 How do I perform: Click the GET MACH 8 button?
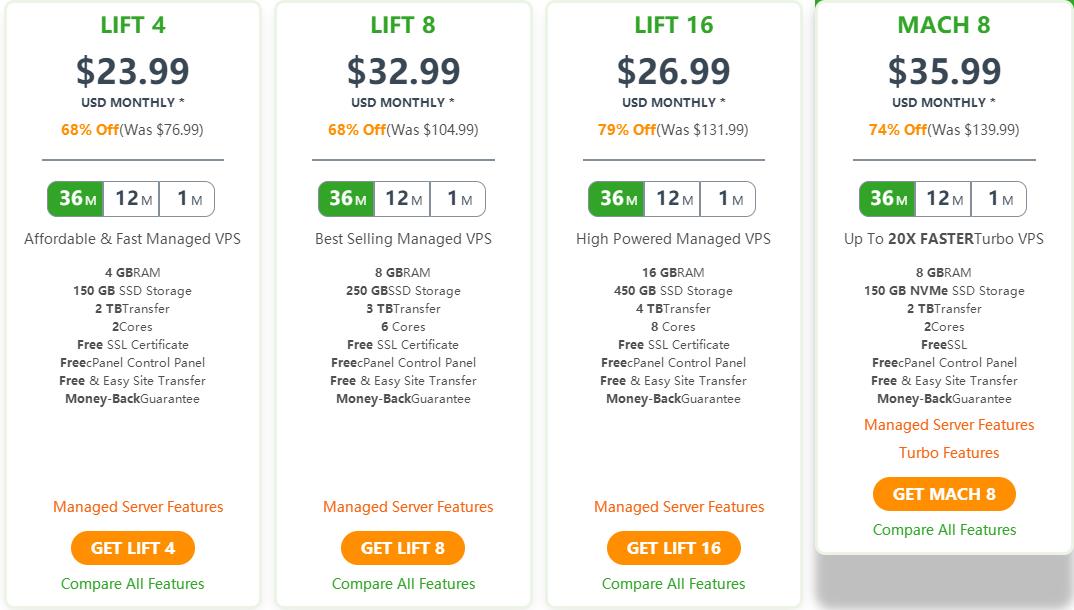point(944,494)
